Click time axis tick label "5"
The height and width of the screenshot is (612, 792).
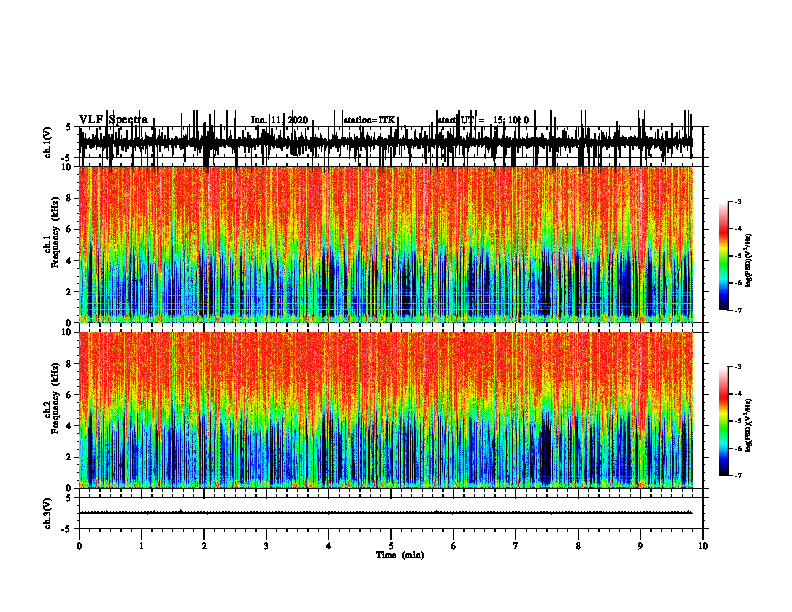[x=391, y=546]
